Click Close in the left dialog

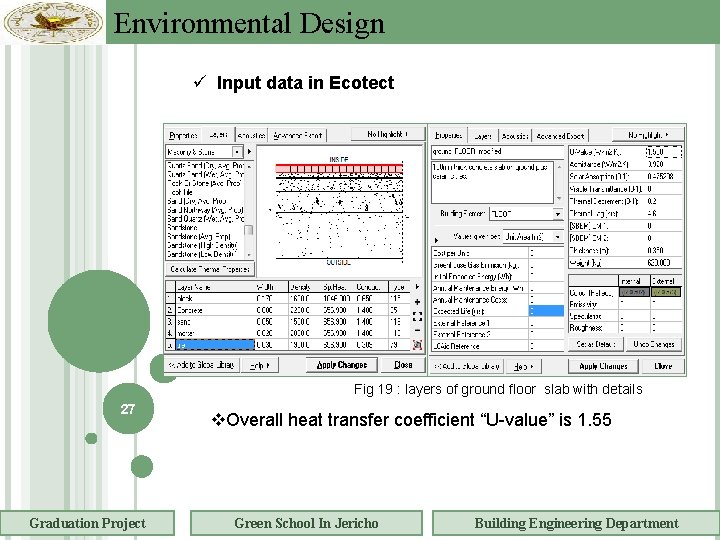tap(403, 365)
